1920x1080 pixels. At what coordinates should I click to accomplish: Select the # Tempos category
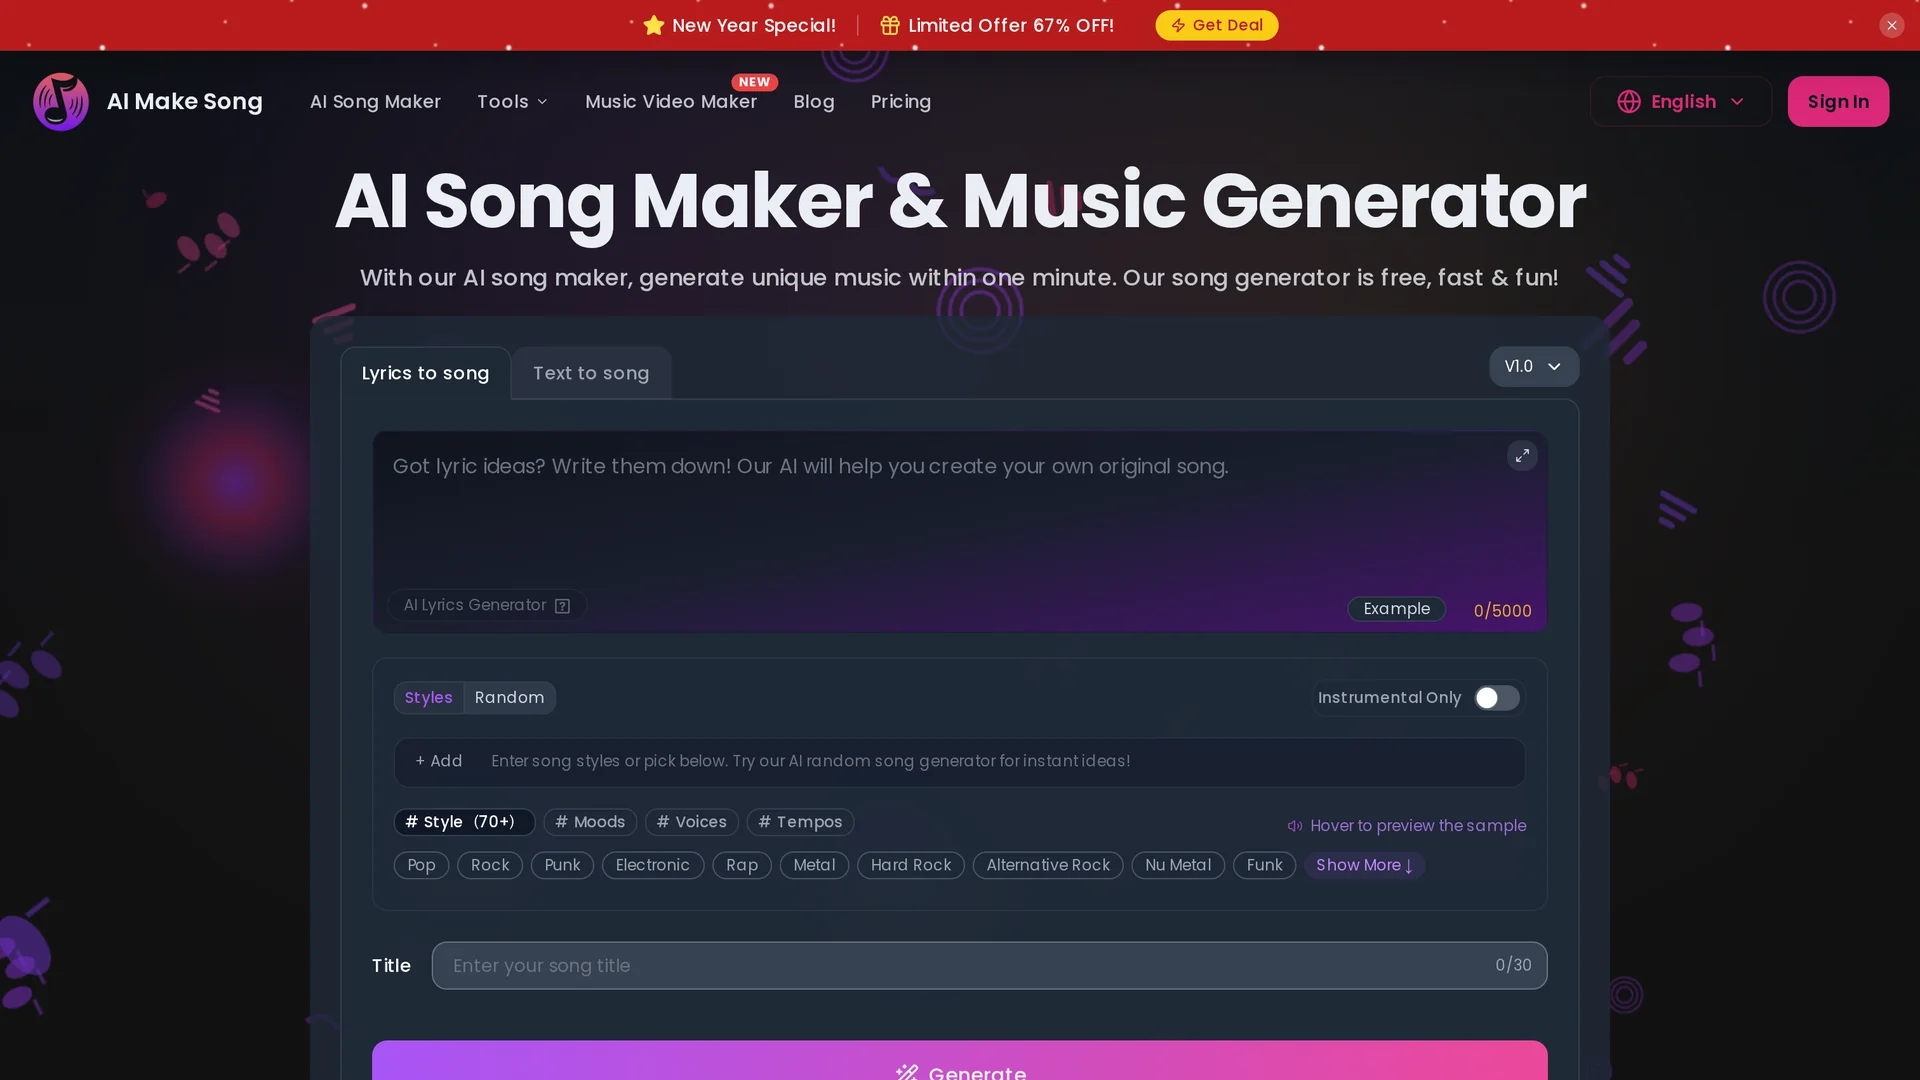point(800,822)
